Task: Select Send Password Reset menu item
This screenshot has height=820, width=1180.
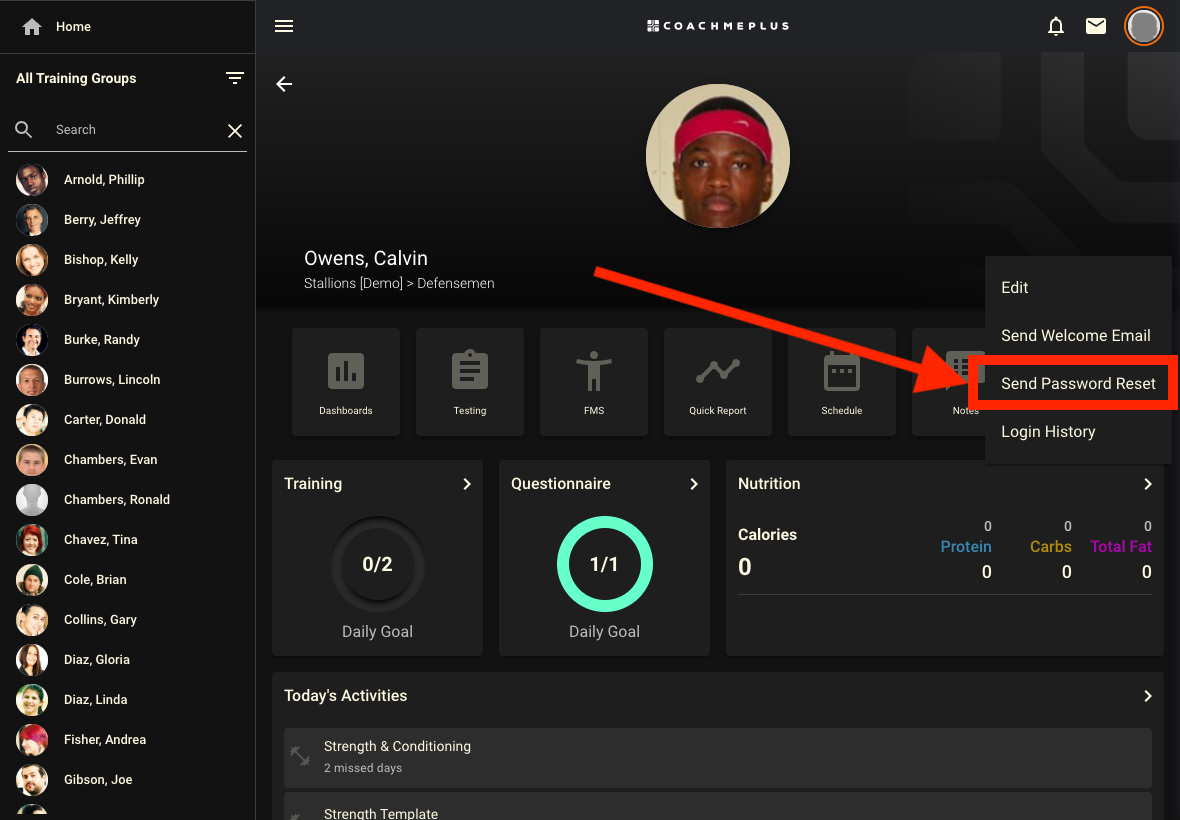Action: coord(1078,384)
